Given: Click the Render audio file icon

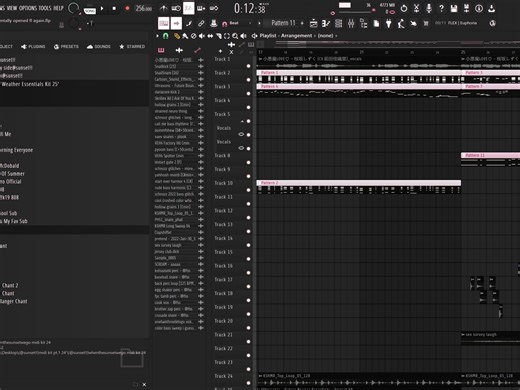Looking at the screenshot, I should (466, 8).
